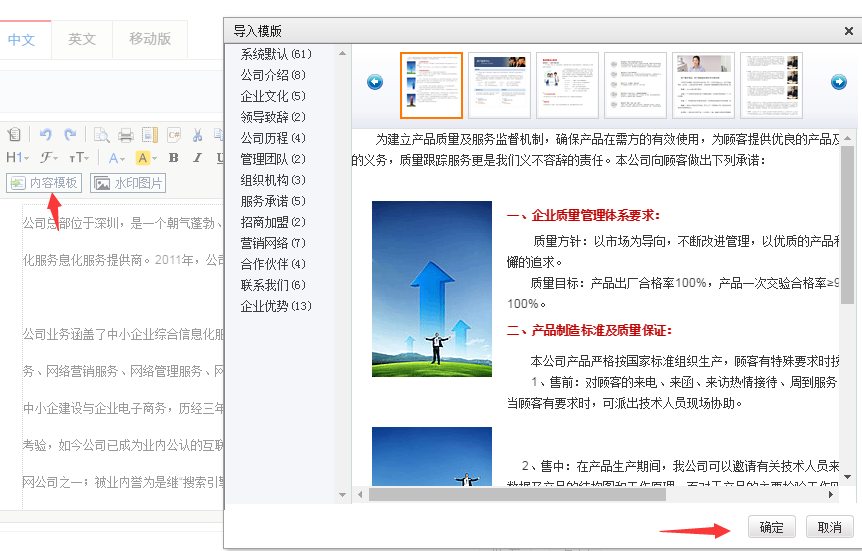Click the heading 二、产品制造标准及质量保证
The height and width of the screenshot is (551, 862).
tap(589, 330)
